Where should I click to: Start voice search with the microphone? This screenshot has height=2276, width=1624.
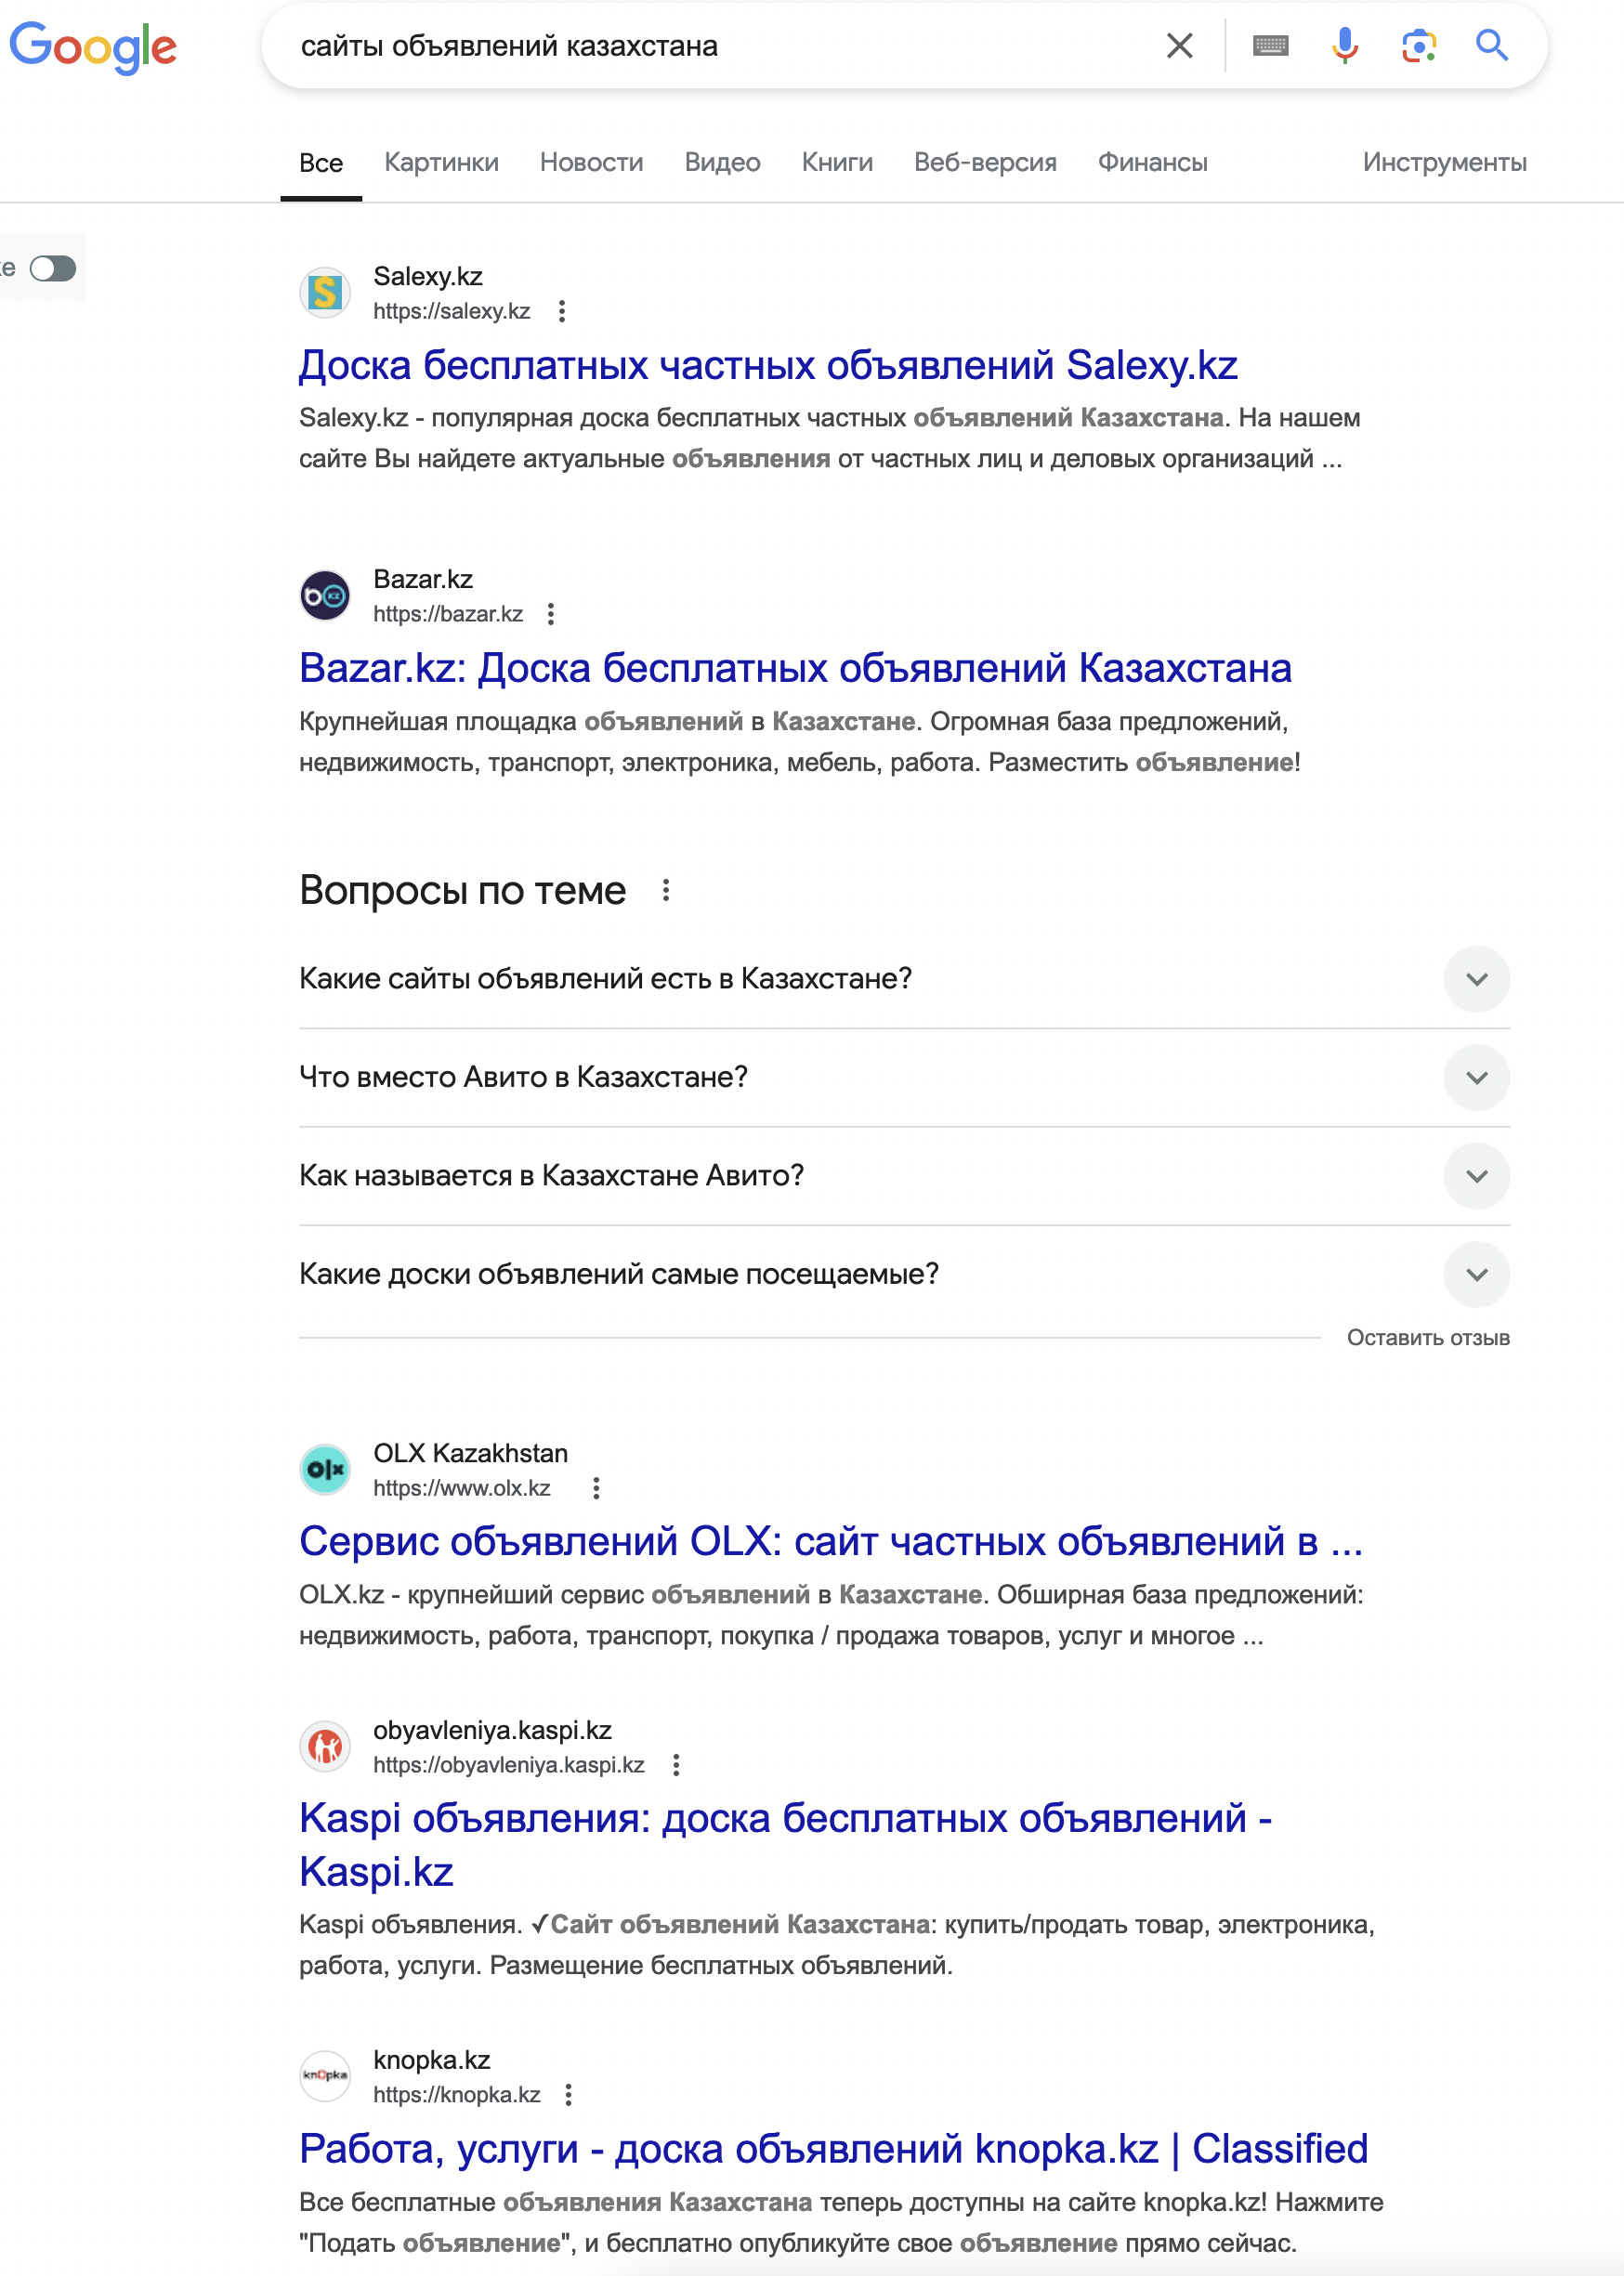pyautogui.click(x=1345, y=46)
